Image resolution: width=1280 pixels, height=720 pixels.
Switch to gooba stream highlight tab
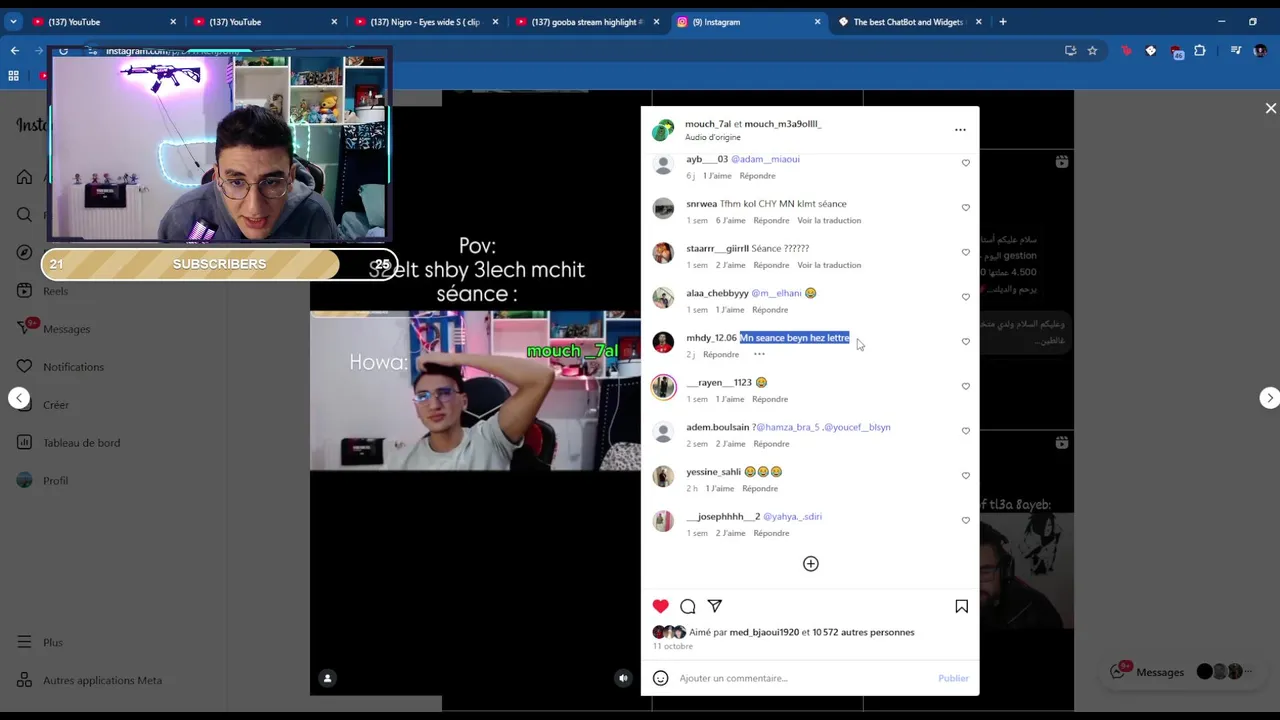(586, 21)
